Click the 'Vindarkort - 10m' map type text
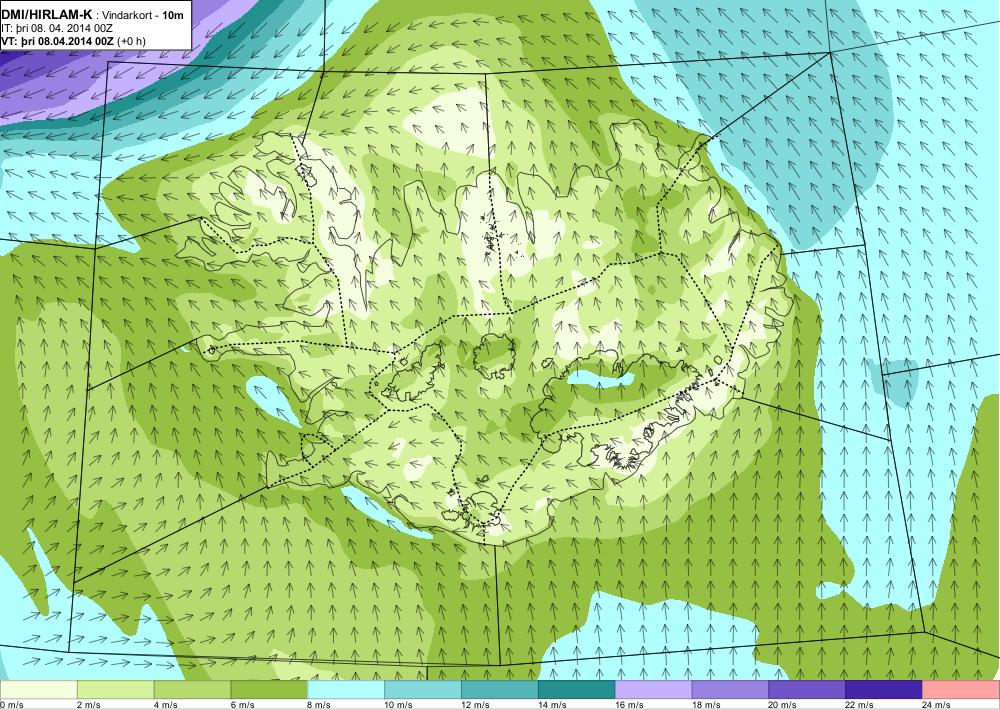The width and height of the screenshot is (1000, 710). pos(142,15)
